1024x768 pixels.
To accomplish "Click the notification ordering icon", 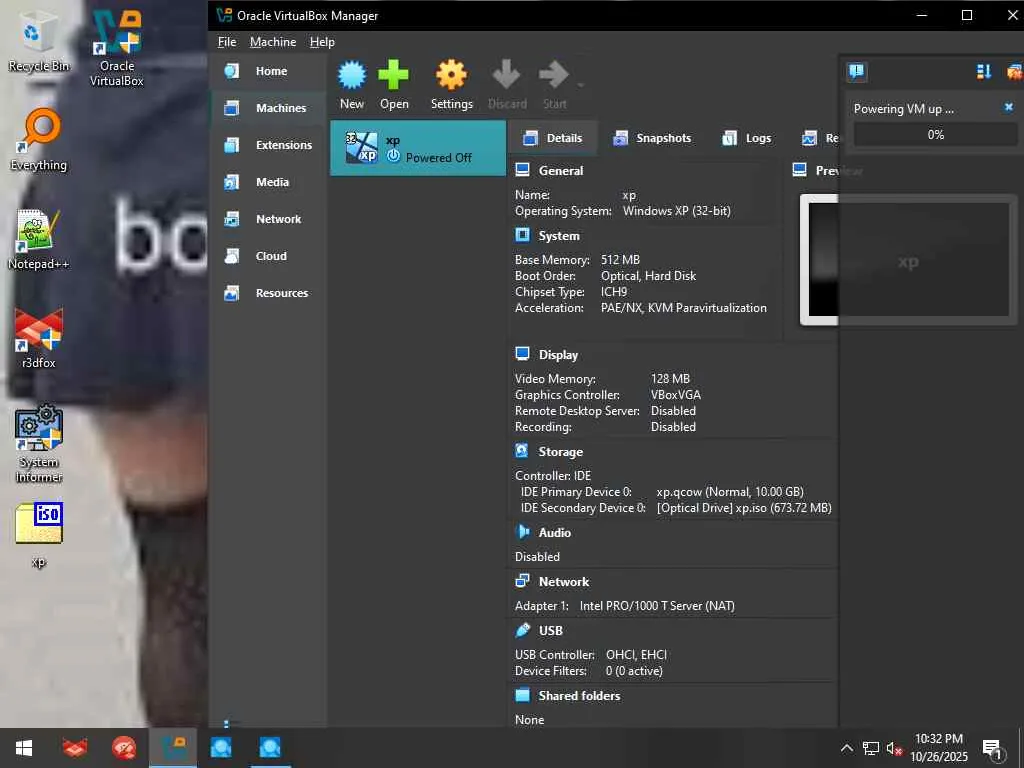I will point(984,71).
